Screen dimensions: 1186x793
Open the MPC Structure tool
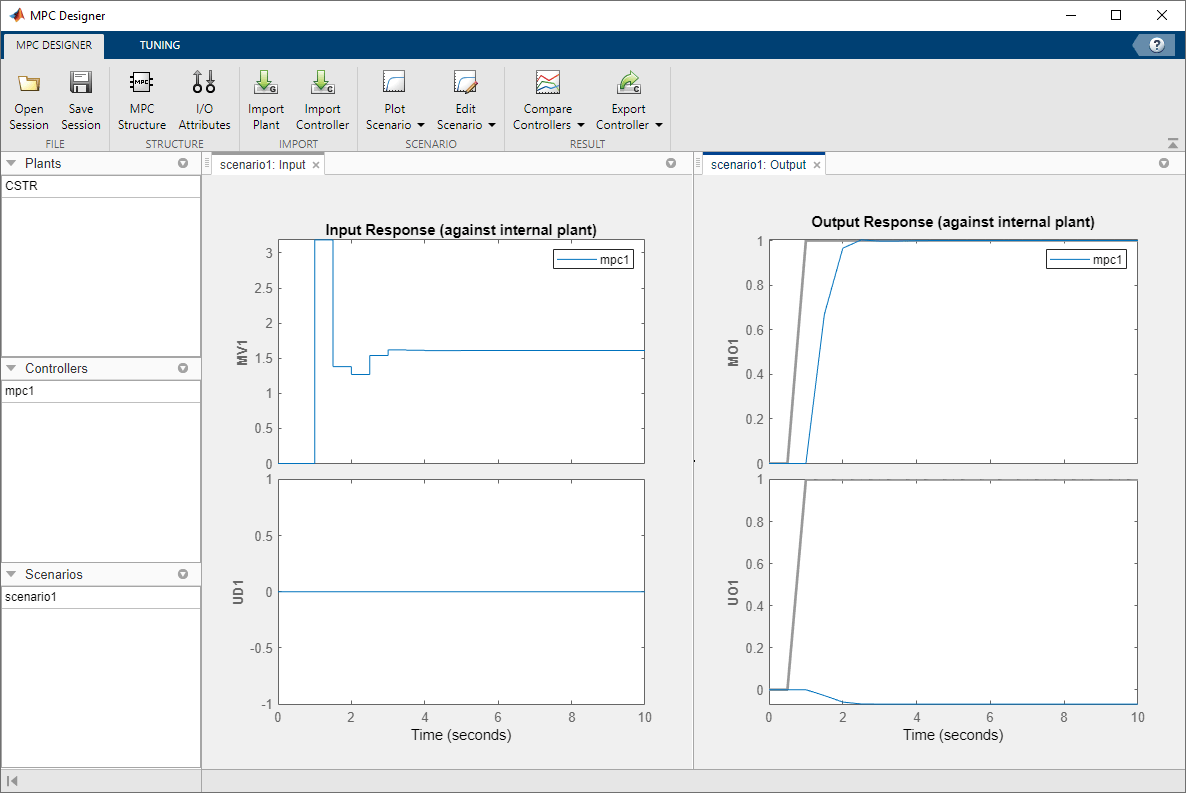[141, 101]
